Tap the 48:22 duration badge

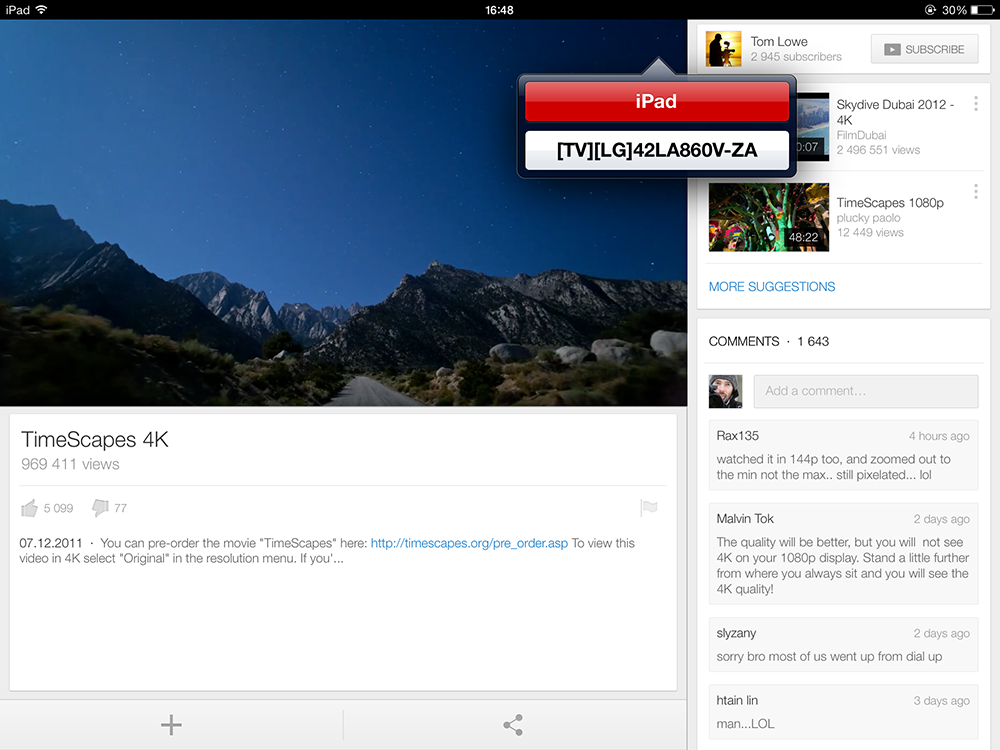tap(803, 237)
